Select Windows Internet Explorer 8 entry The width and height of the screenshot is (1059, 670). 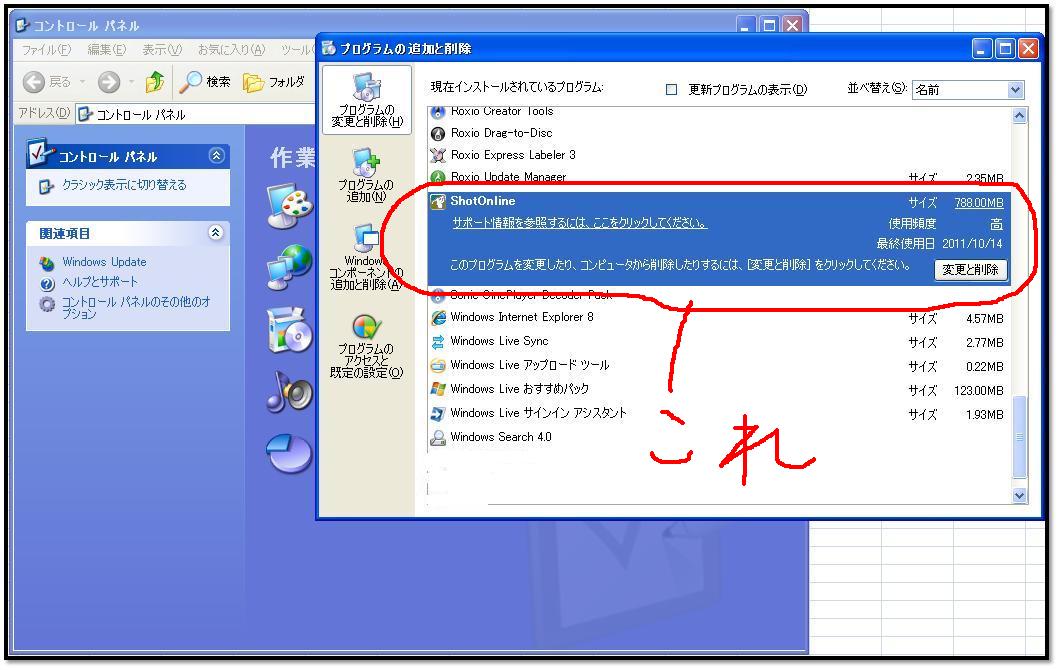click(x=521, y=317)
